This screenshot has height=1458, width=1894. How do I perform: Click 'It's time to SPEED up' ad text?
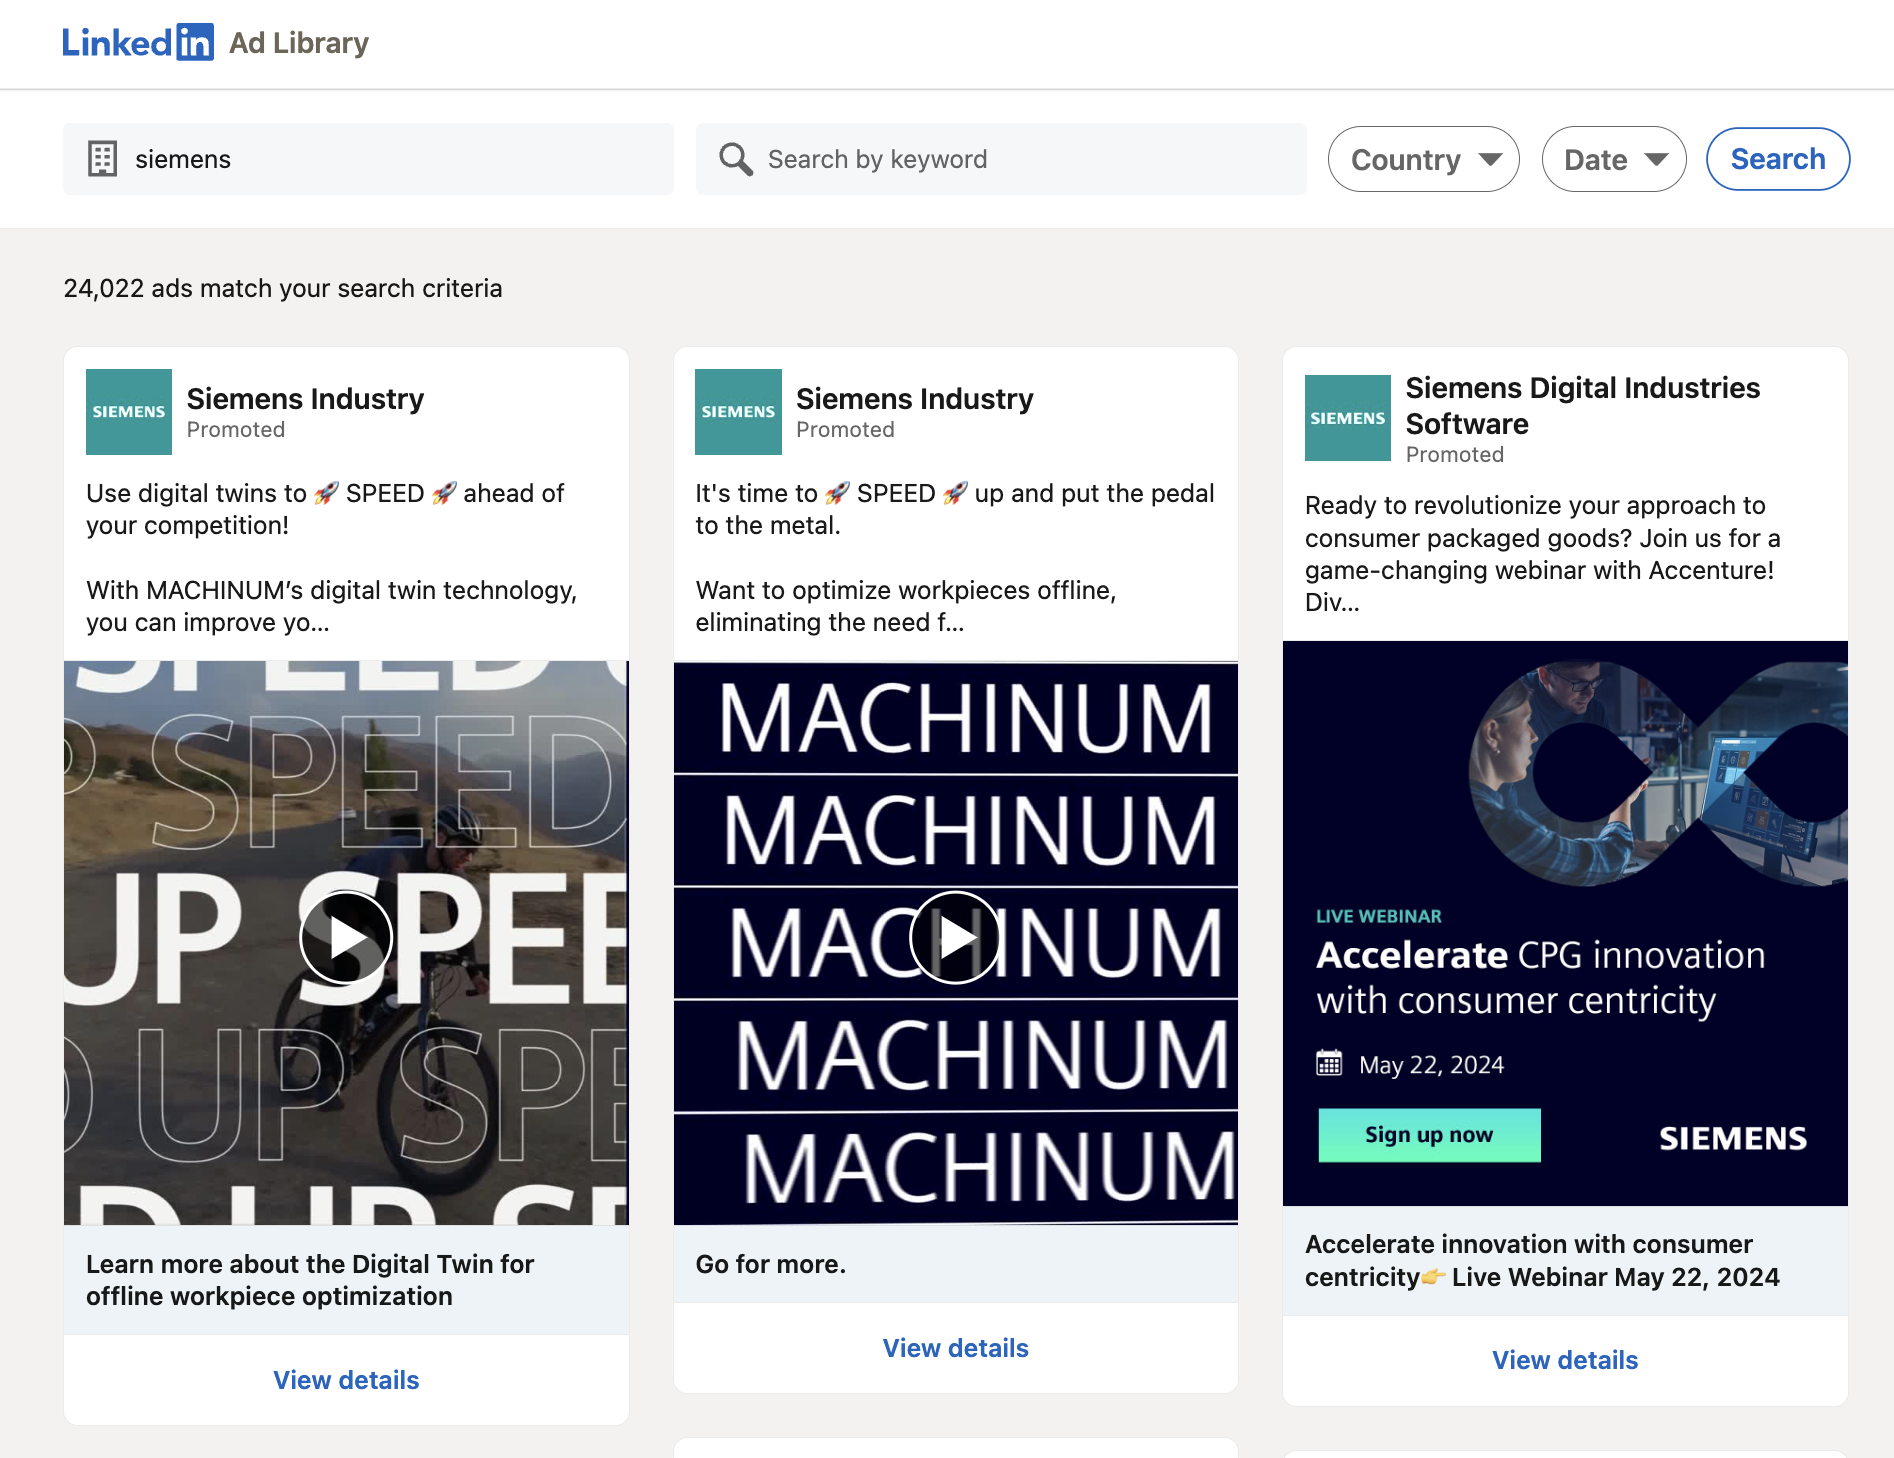click(954, 509)
